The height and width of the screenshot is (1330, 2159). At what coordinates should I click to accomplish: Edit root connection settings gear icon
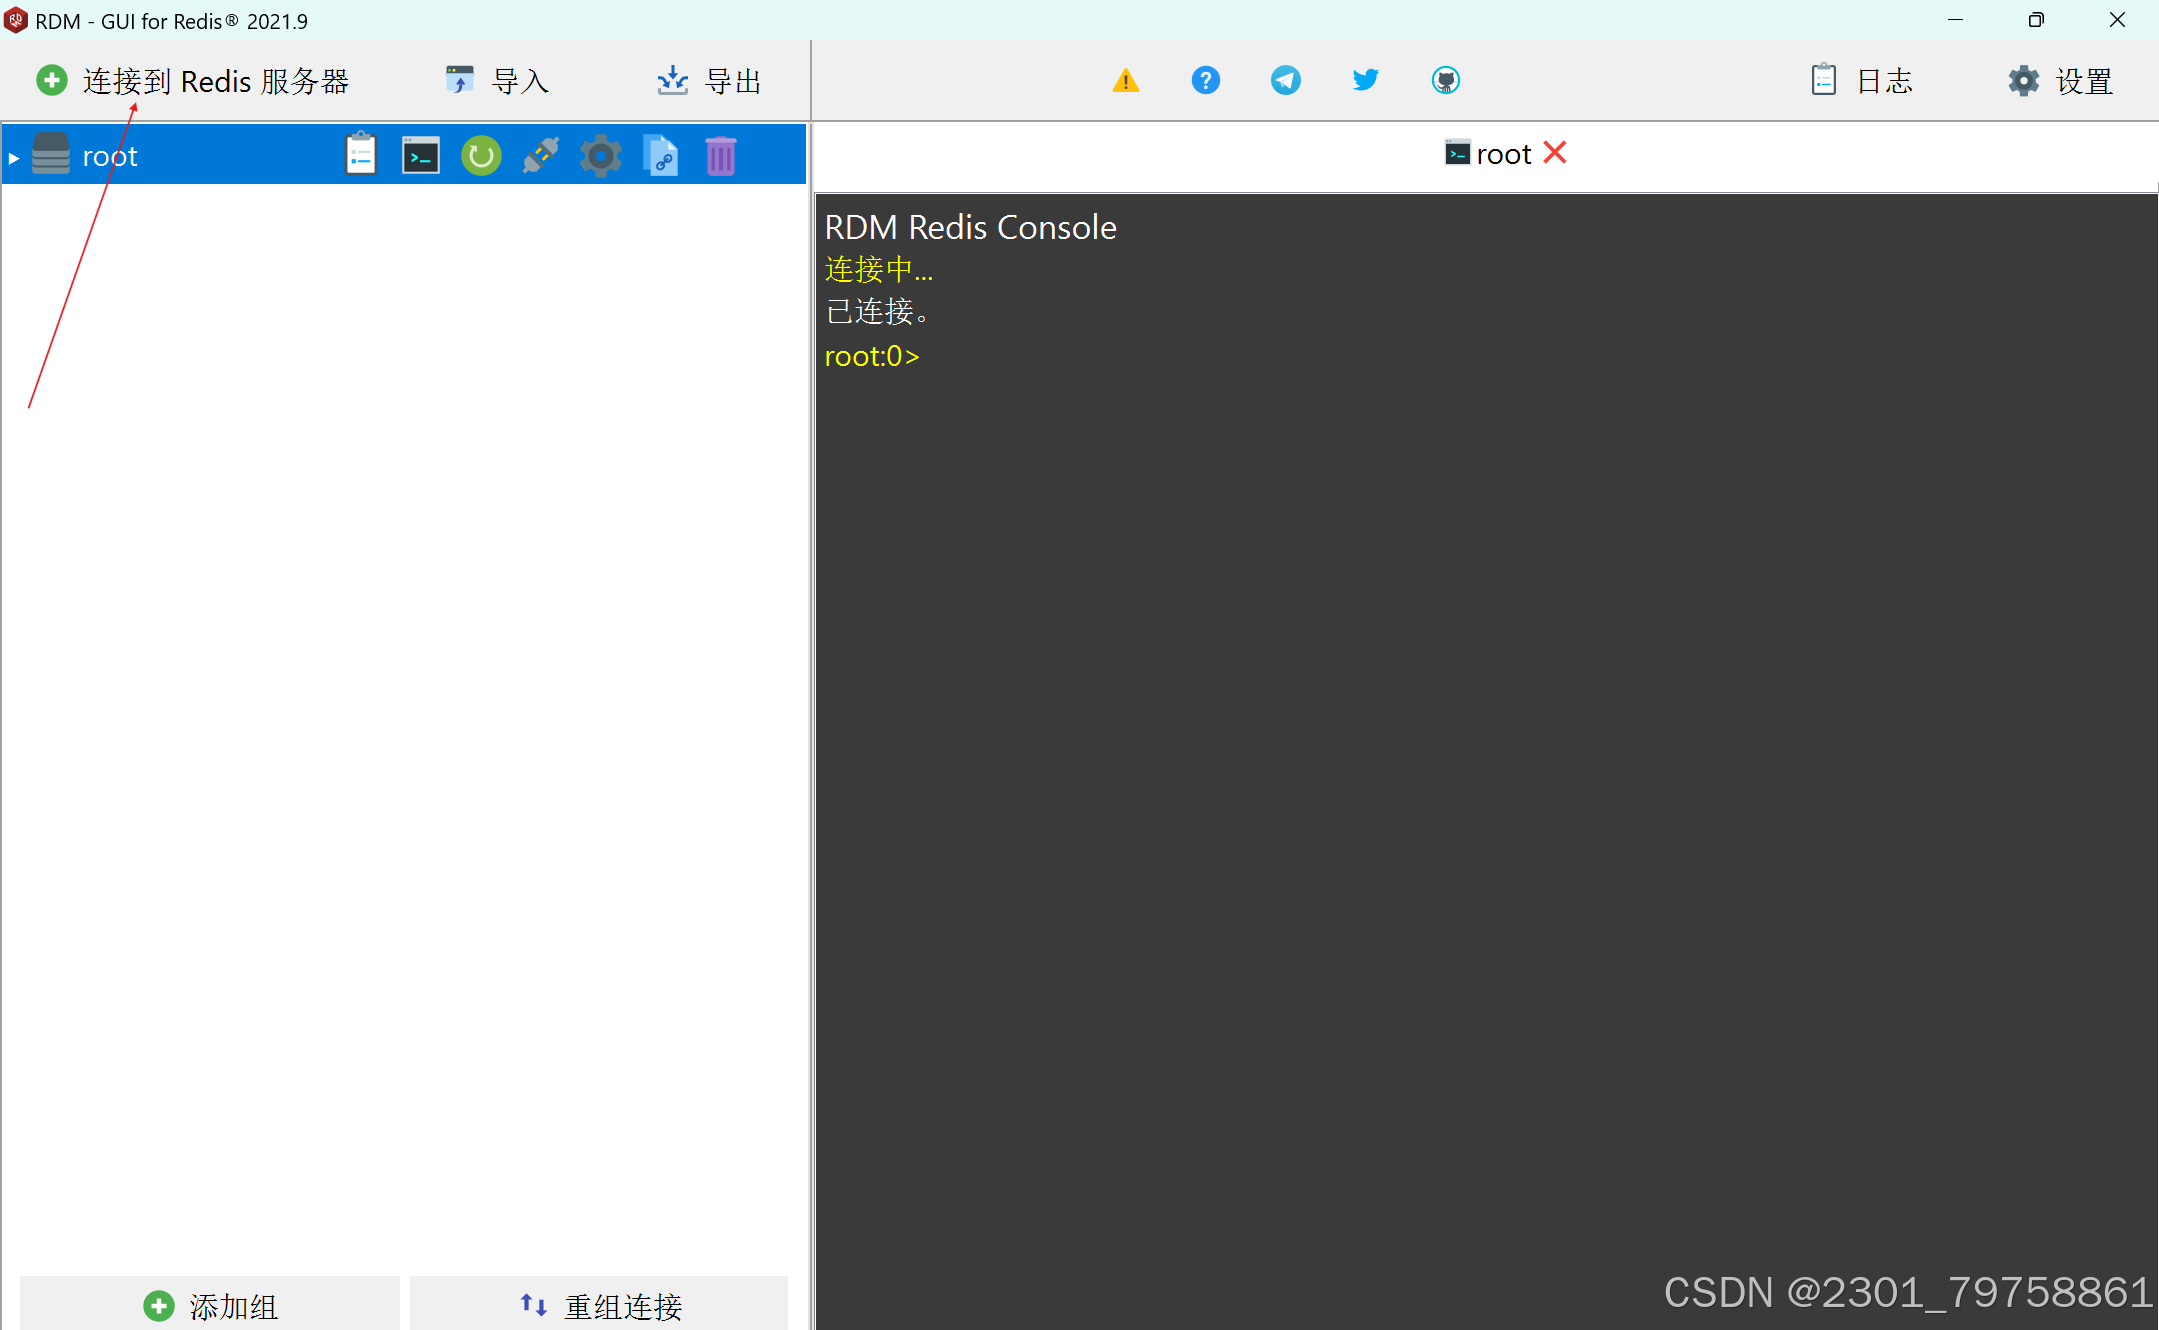point(601,155)
